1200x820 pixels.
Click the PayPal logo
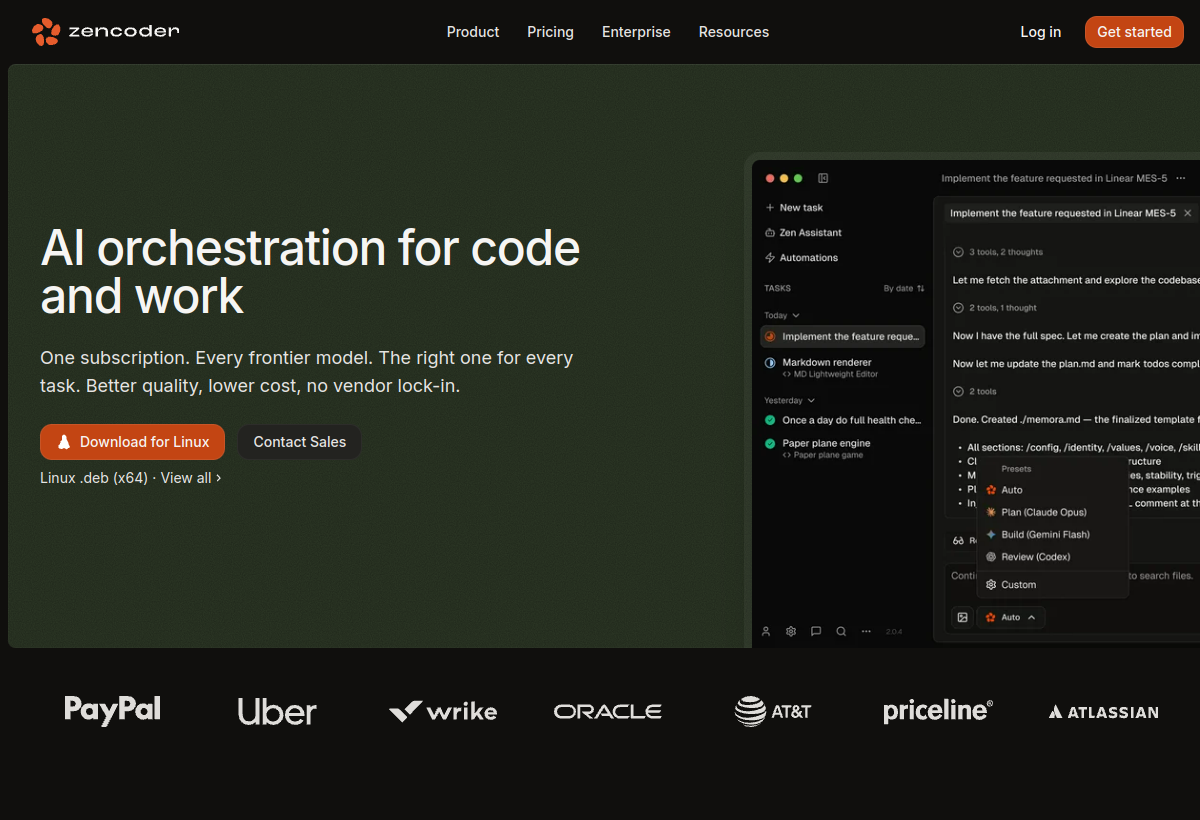pos(112,710)
